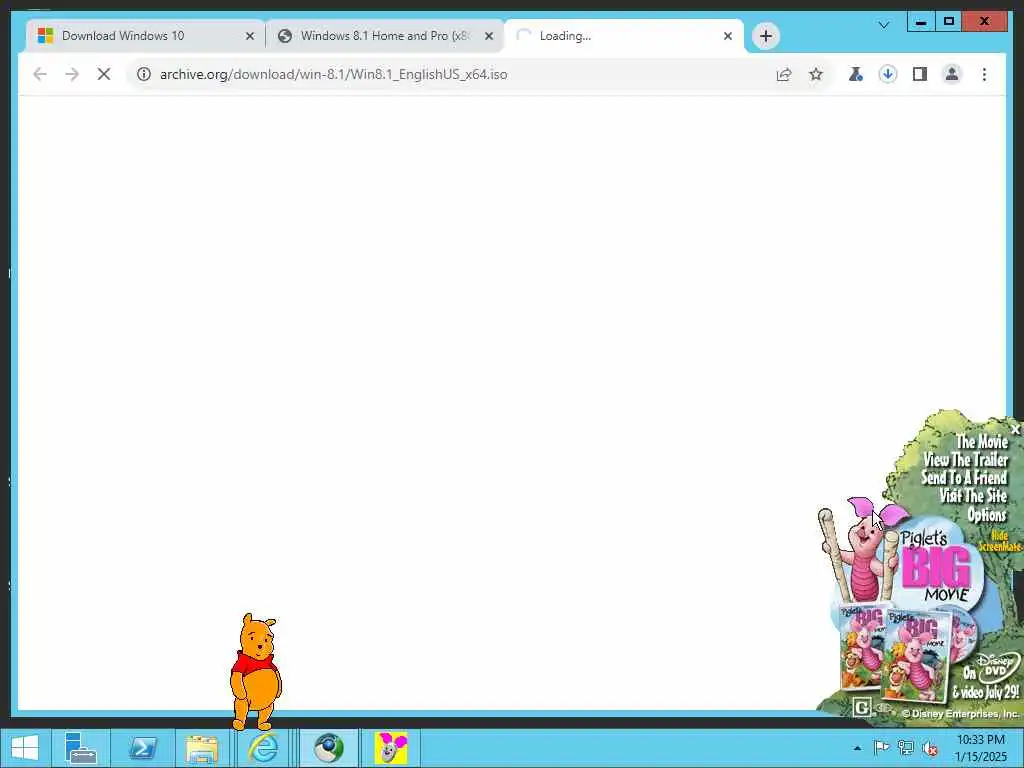This screenshot has height=768, width=1024.
Task: Open Chrome Labs experiments flask icon
Action: (855, 74)
